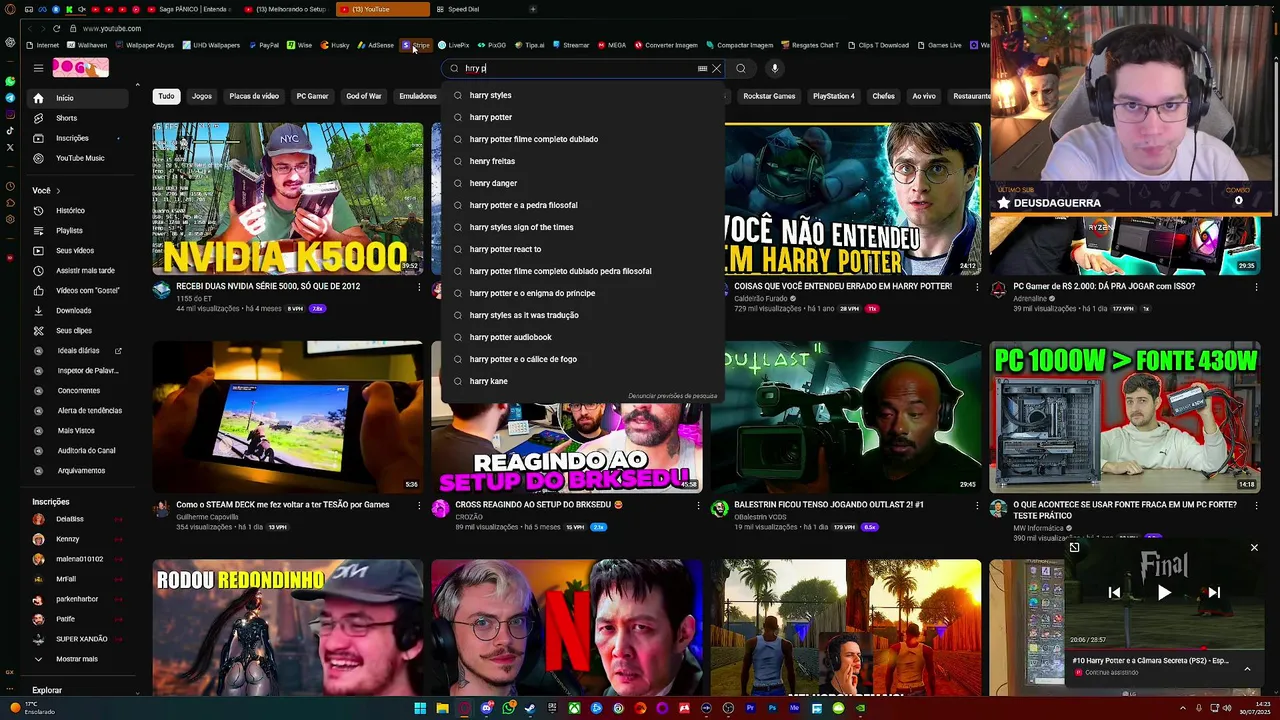Expand the Você section chevron

[58, 190]
